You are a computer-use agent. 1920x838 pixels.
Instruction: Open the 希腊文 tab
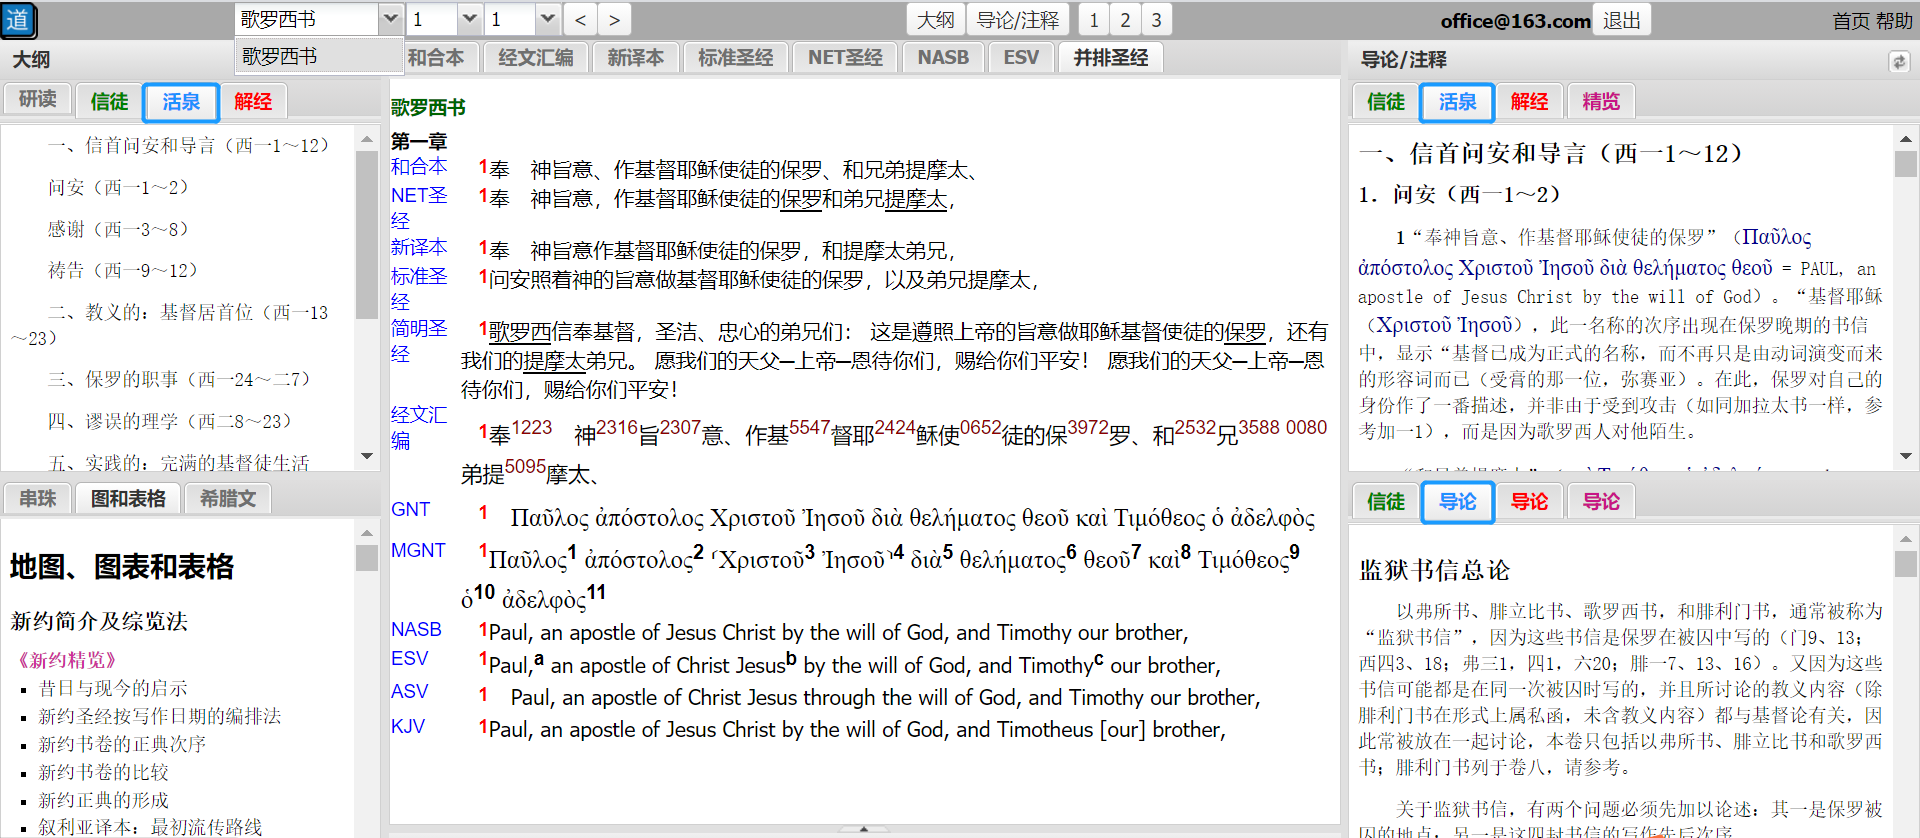pos(228,498)
